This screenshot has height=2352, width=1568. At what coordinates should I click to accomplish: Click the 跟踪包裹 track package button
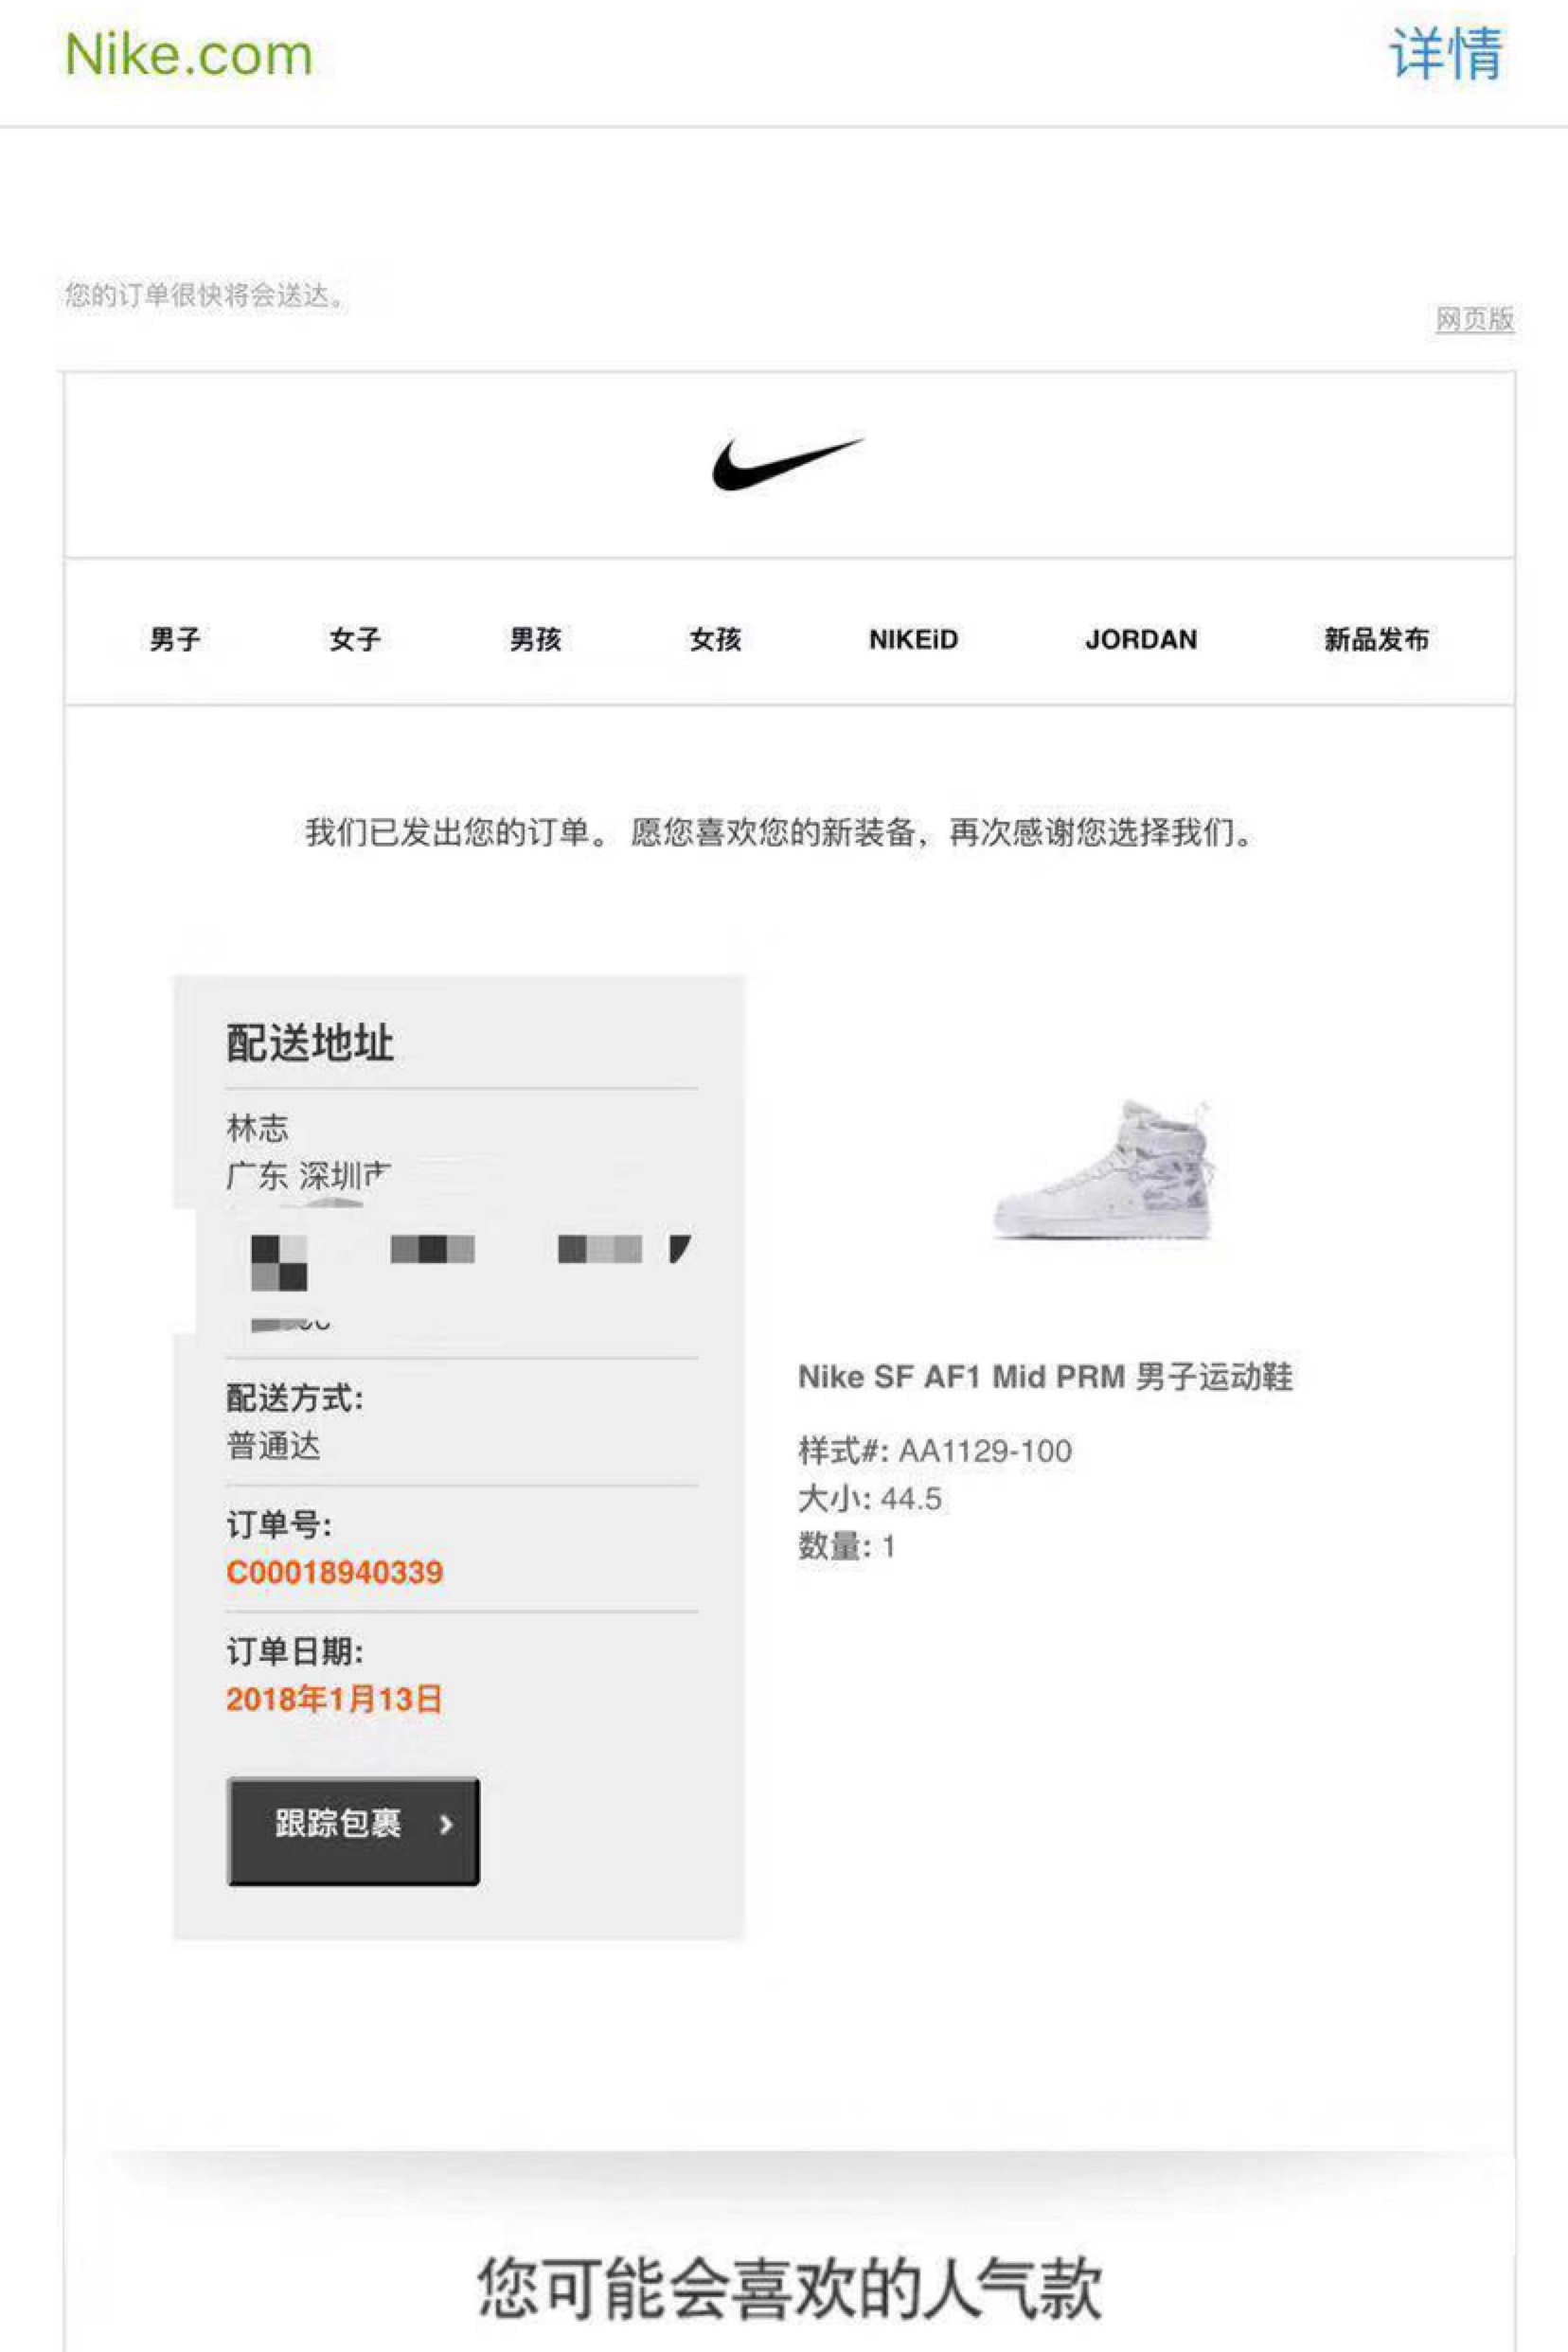click(x=353, y=1831)
